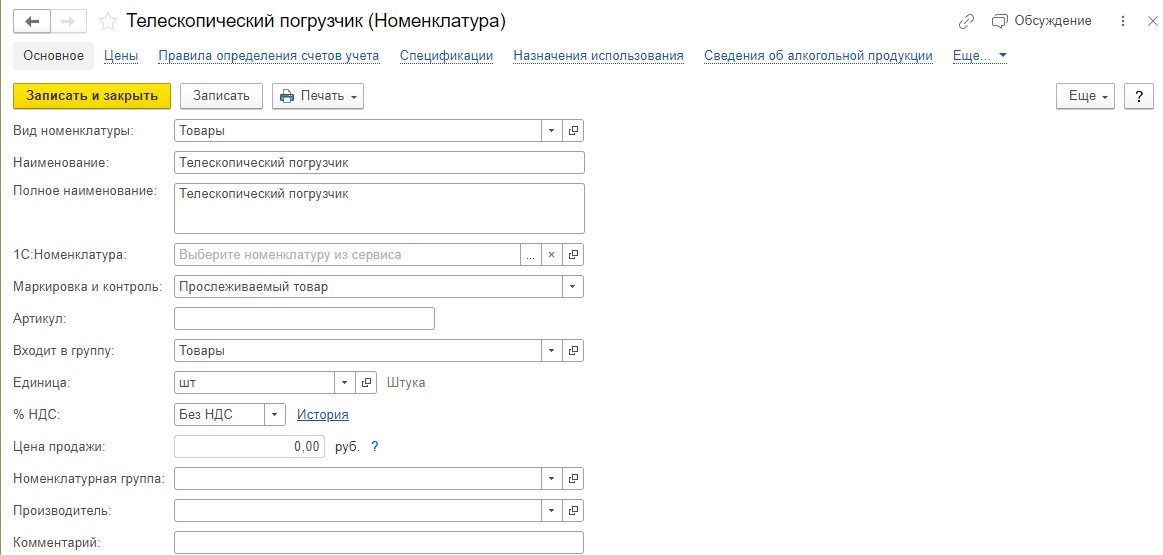Open help with the question mark button

(x=1139, y=96)
